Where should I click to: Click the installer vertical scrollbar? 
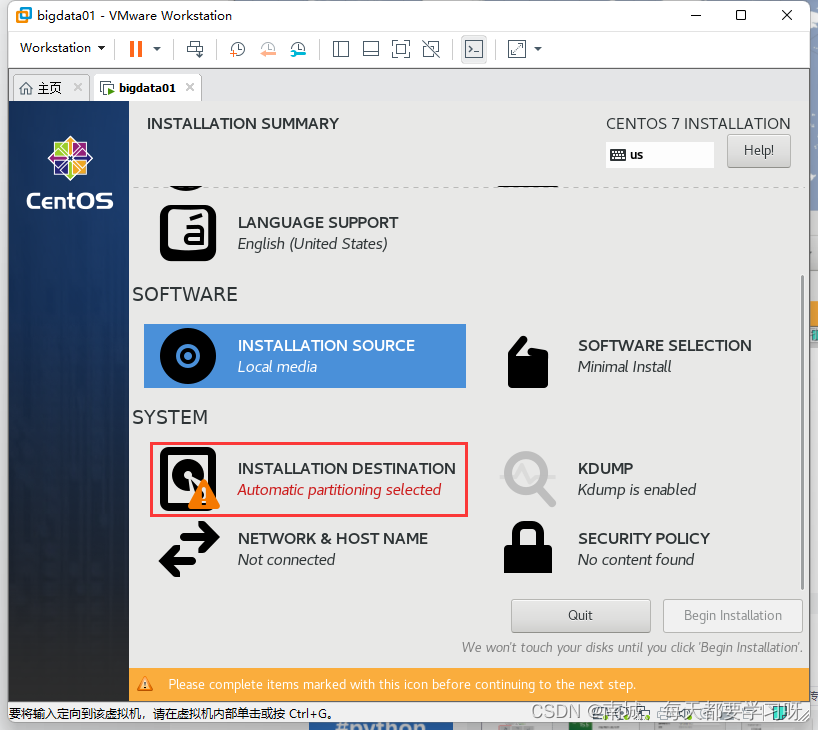point(802,432)
